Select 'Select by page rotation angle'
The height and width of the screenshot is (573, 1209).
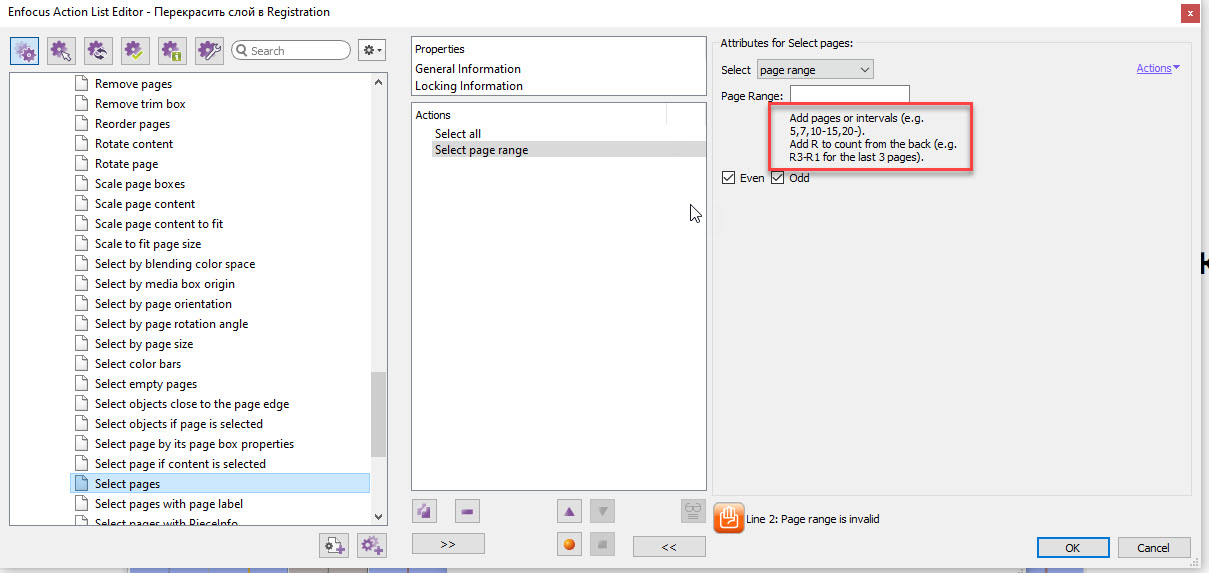pyautogui.click(x=171, y=324)
